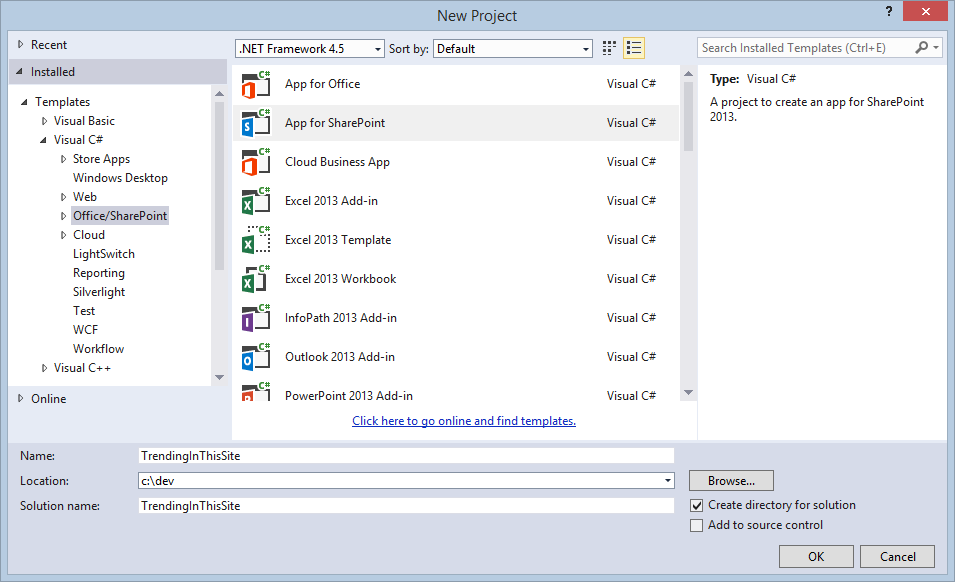
Task: Expand the Store Apps node arrow
Action: click(x=63, y=159)
